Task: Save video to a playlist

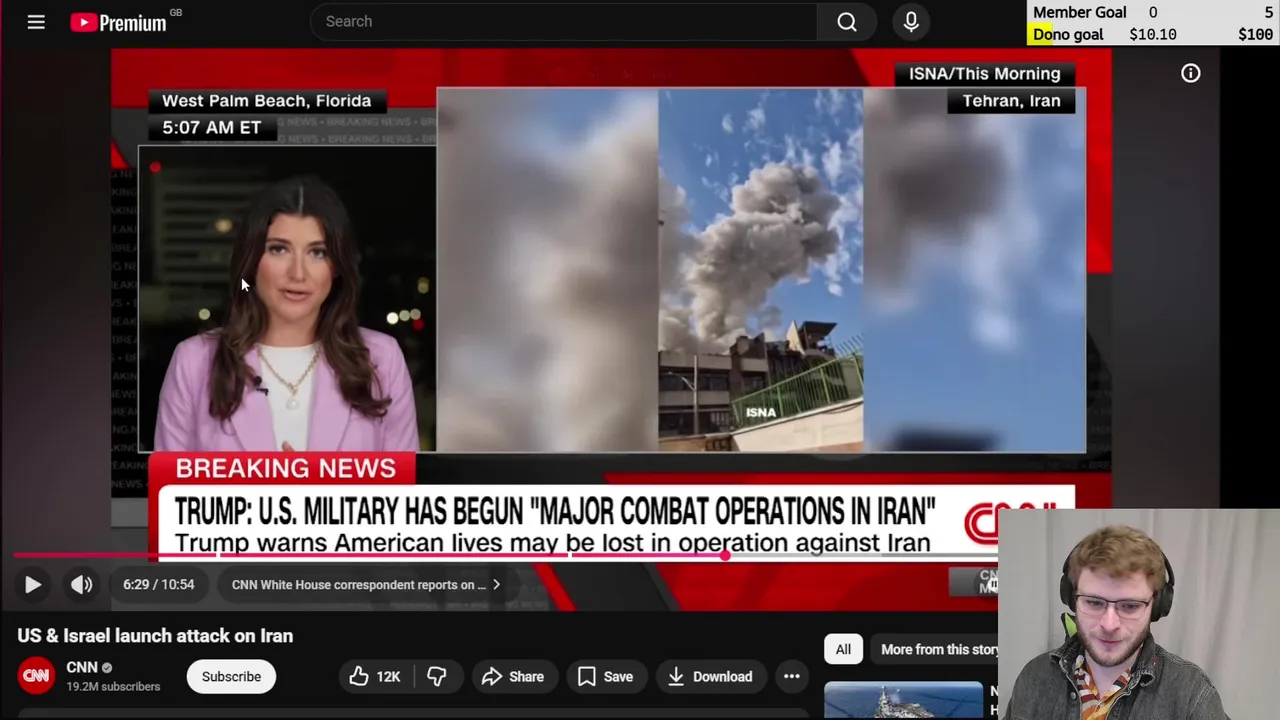Action: click(x=606, y=677)
